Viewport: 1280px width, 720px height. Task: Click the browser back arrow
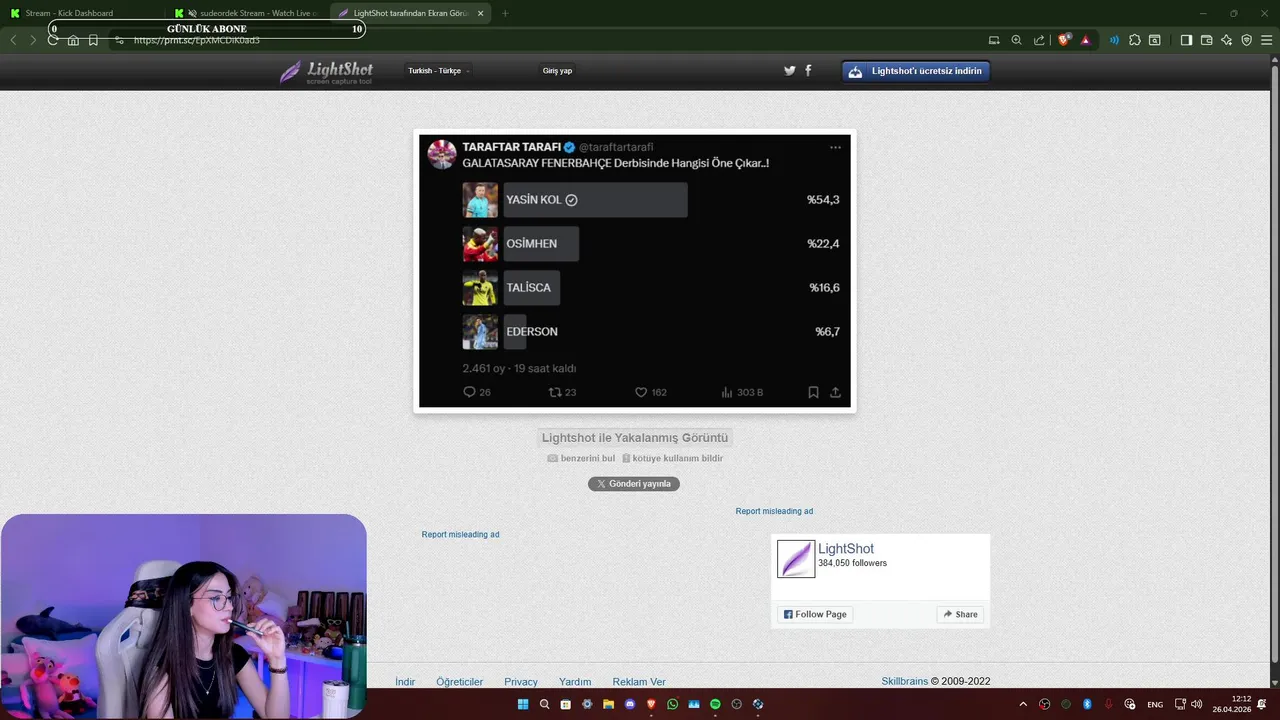(13, 40)
